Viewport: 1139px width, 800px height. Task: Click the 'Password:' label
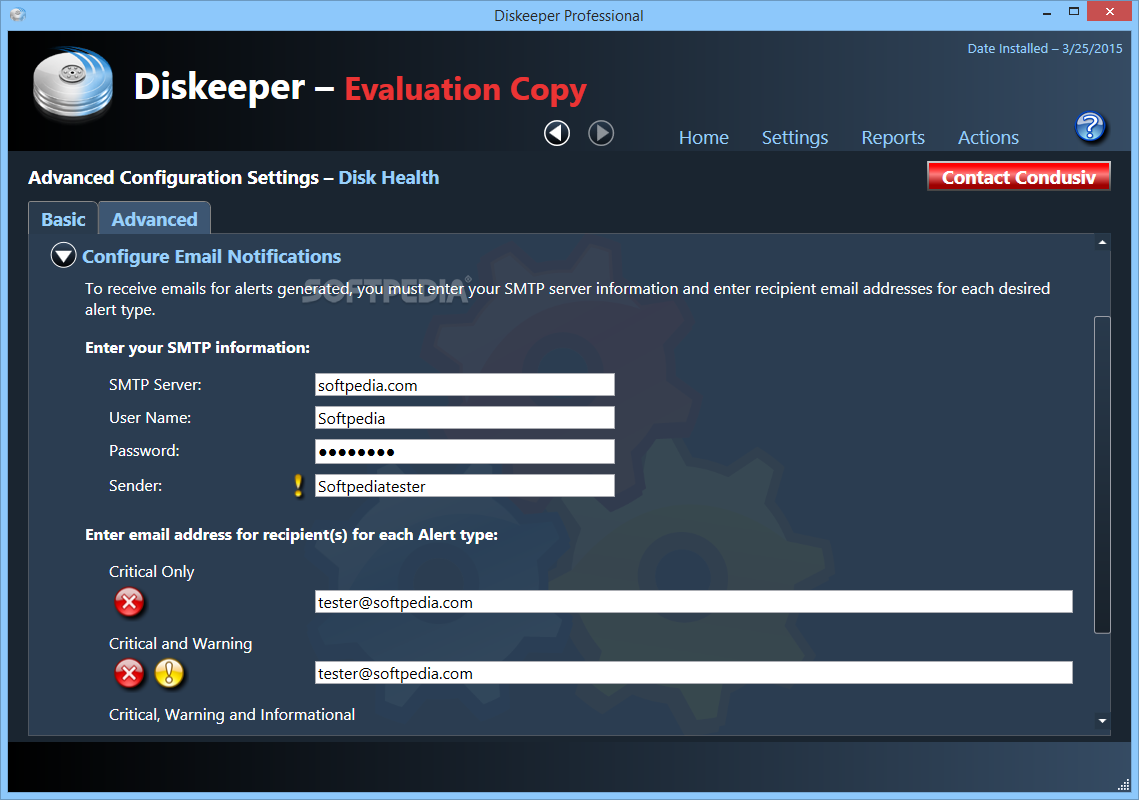[x=144, y=450]
